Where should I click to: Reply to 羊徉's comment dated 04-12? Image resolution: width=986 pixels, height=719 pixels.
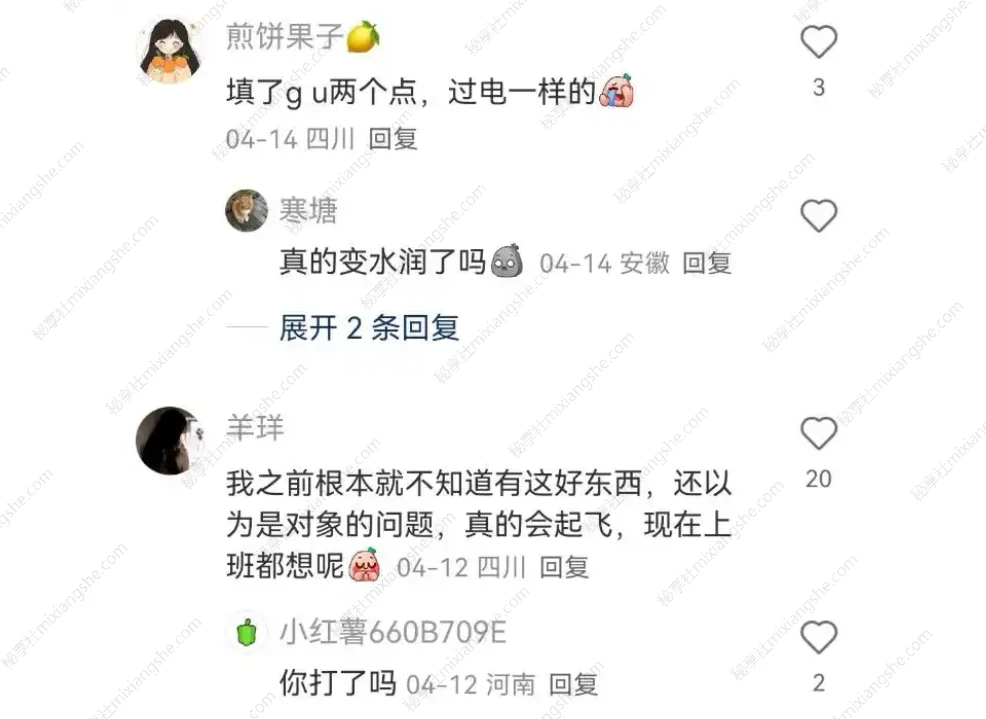(x=564, y=567)
